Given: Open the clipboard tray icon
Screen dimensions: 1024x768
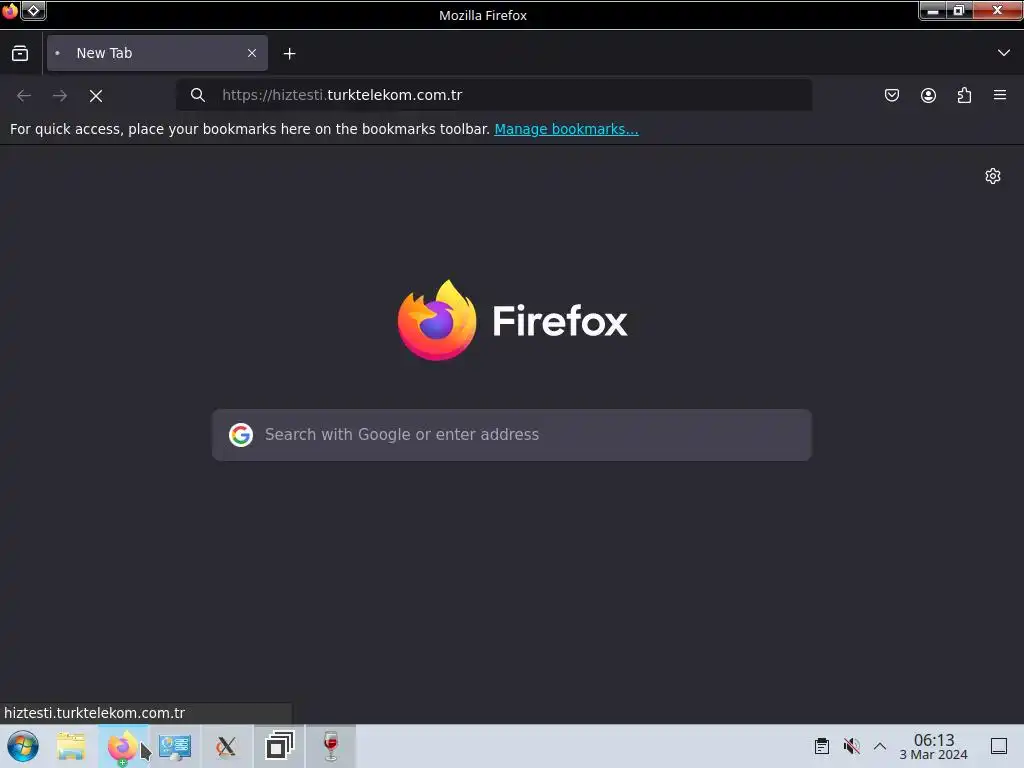Looking at the screenshot, I should click(822, 746).
